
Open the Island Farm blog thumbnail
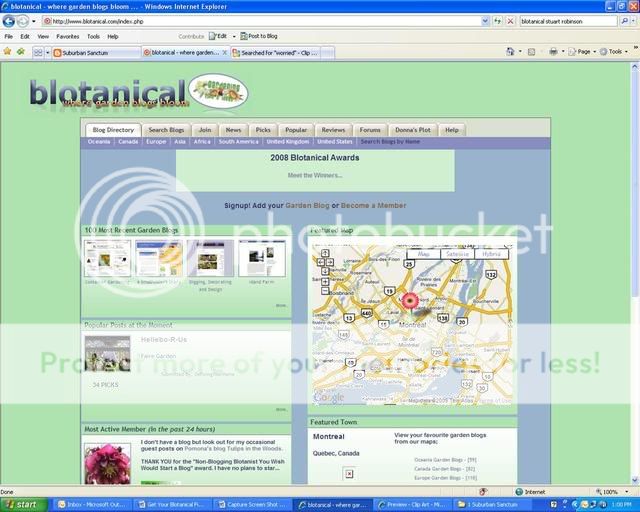262,258
